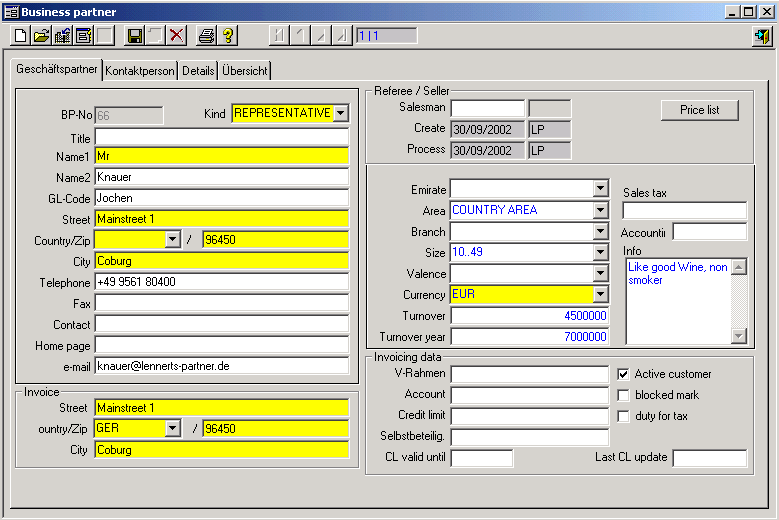The height and width of the screenshot is (520, 779).
Task: Open the Details tab
Action: tap(198, 71)
